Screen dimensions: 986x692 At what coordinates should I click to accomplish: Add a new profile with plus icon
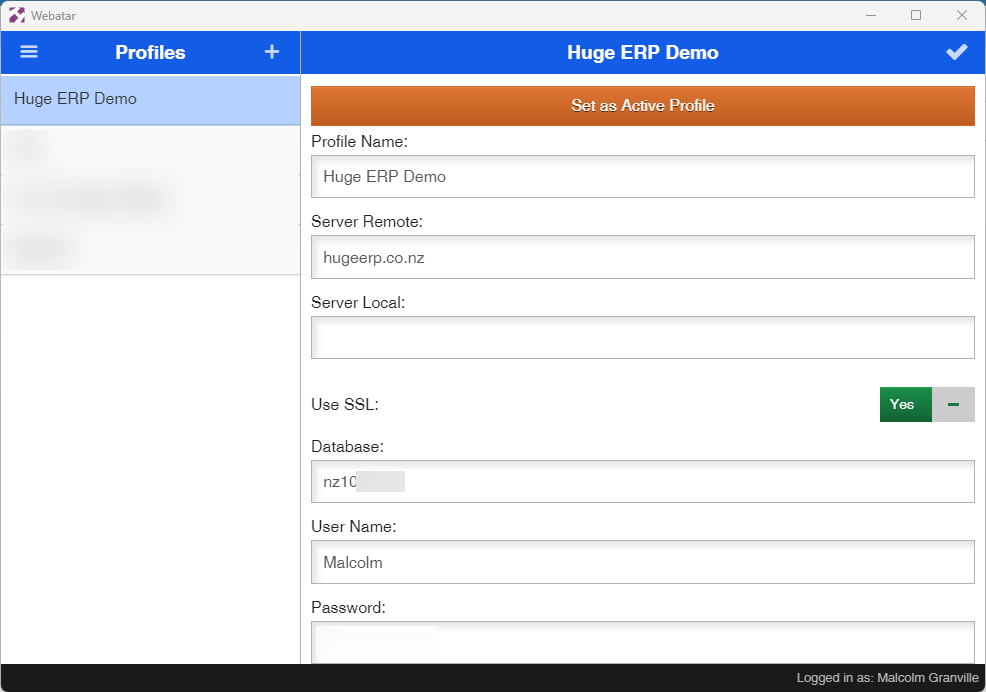point(272,52)
